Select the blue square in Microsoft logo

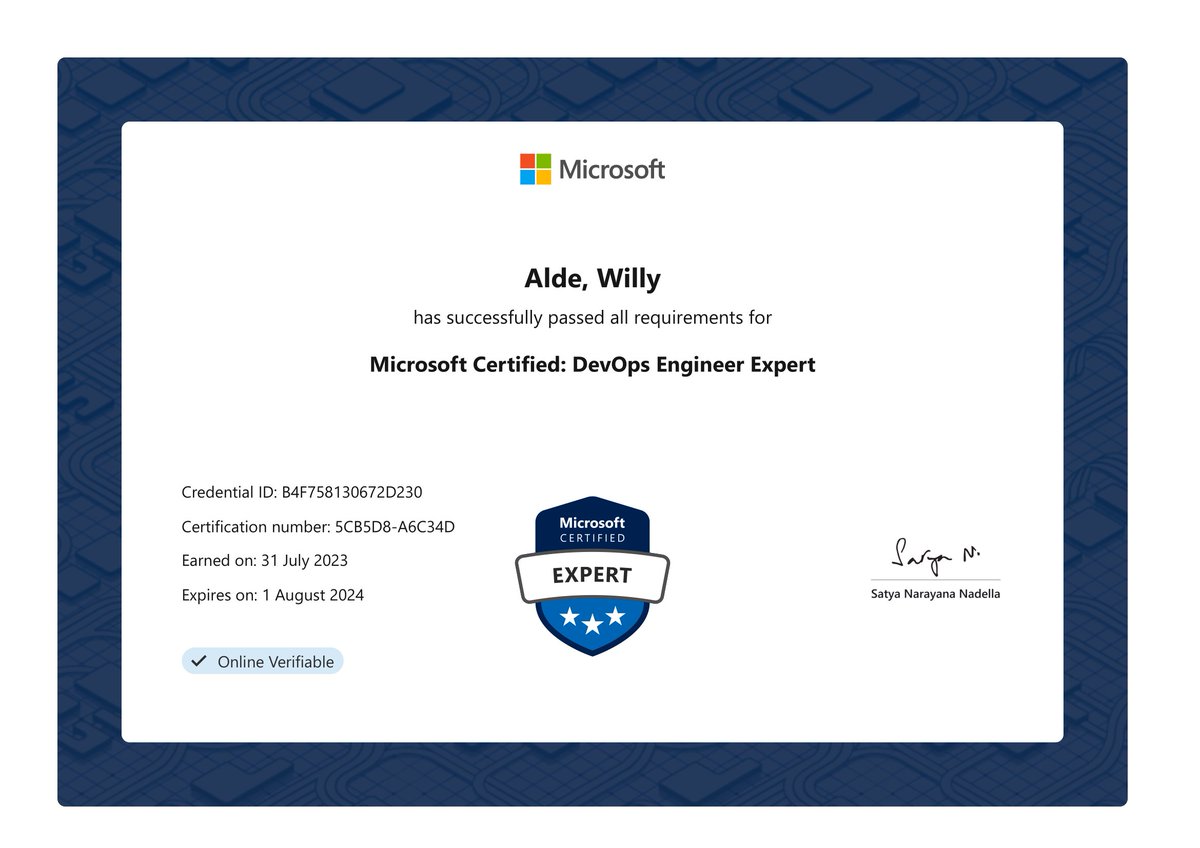click(x=527, y=176)
